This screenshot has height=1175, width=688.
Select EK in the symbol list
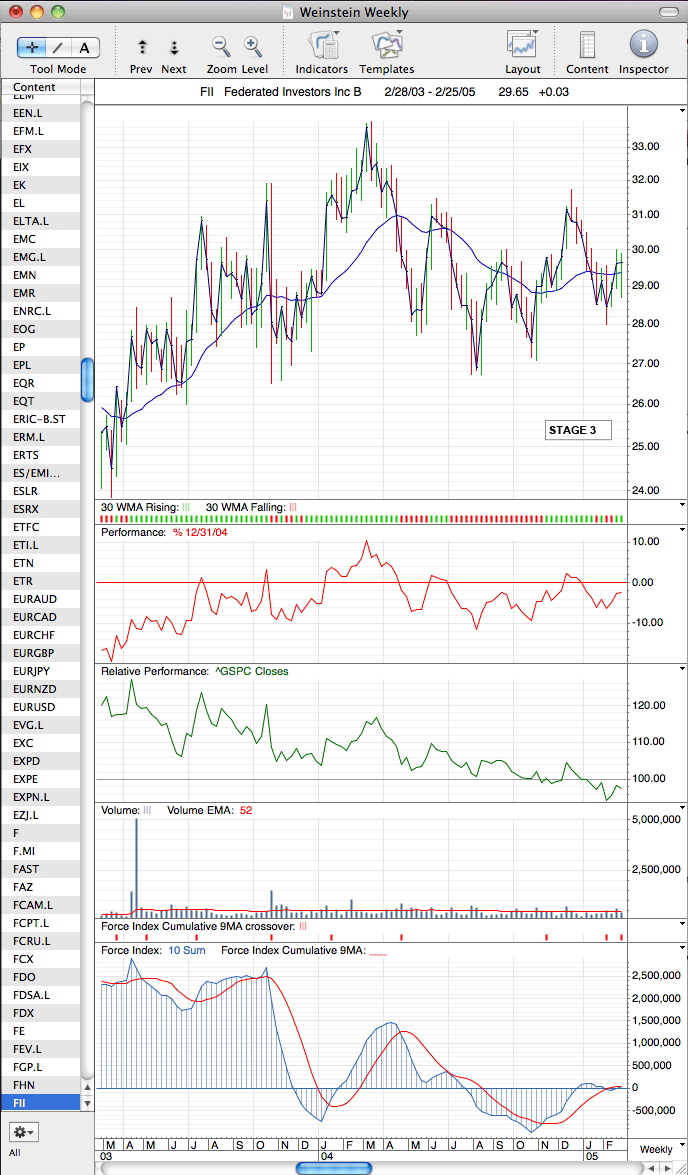click(x=40, y=185)
